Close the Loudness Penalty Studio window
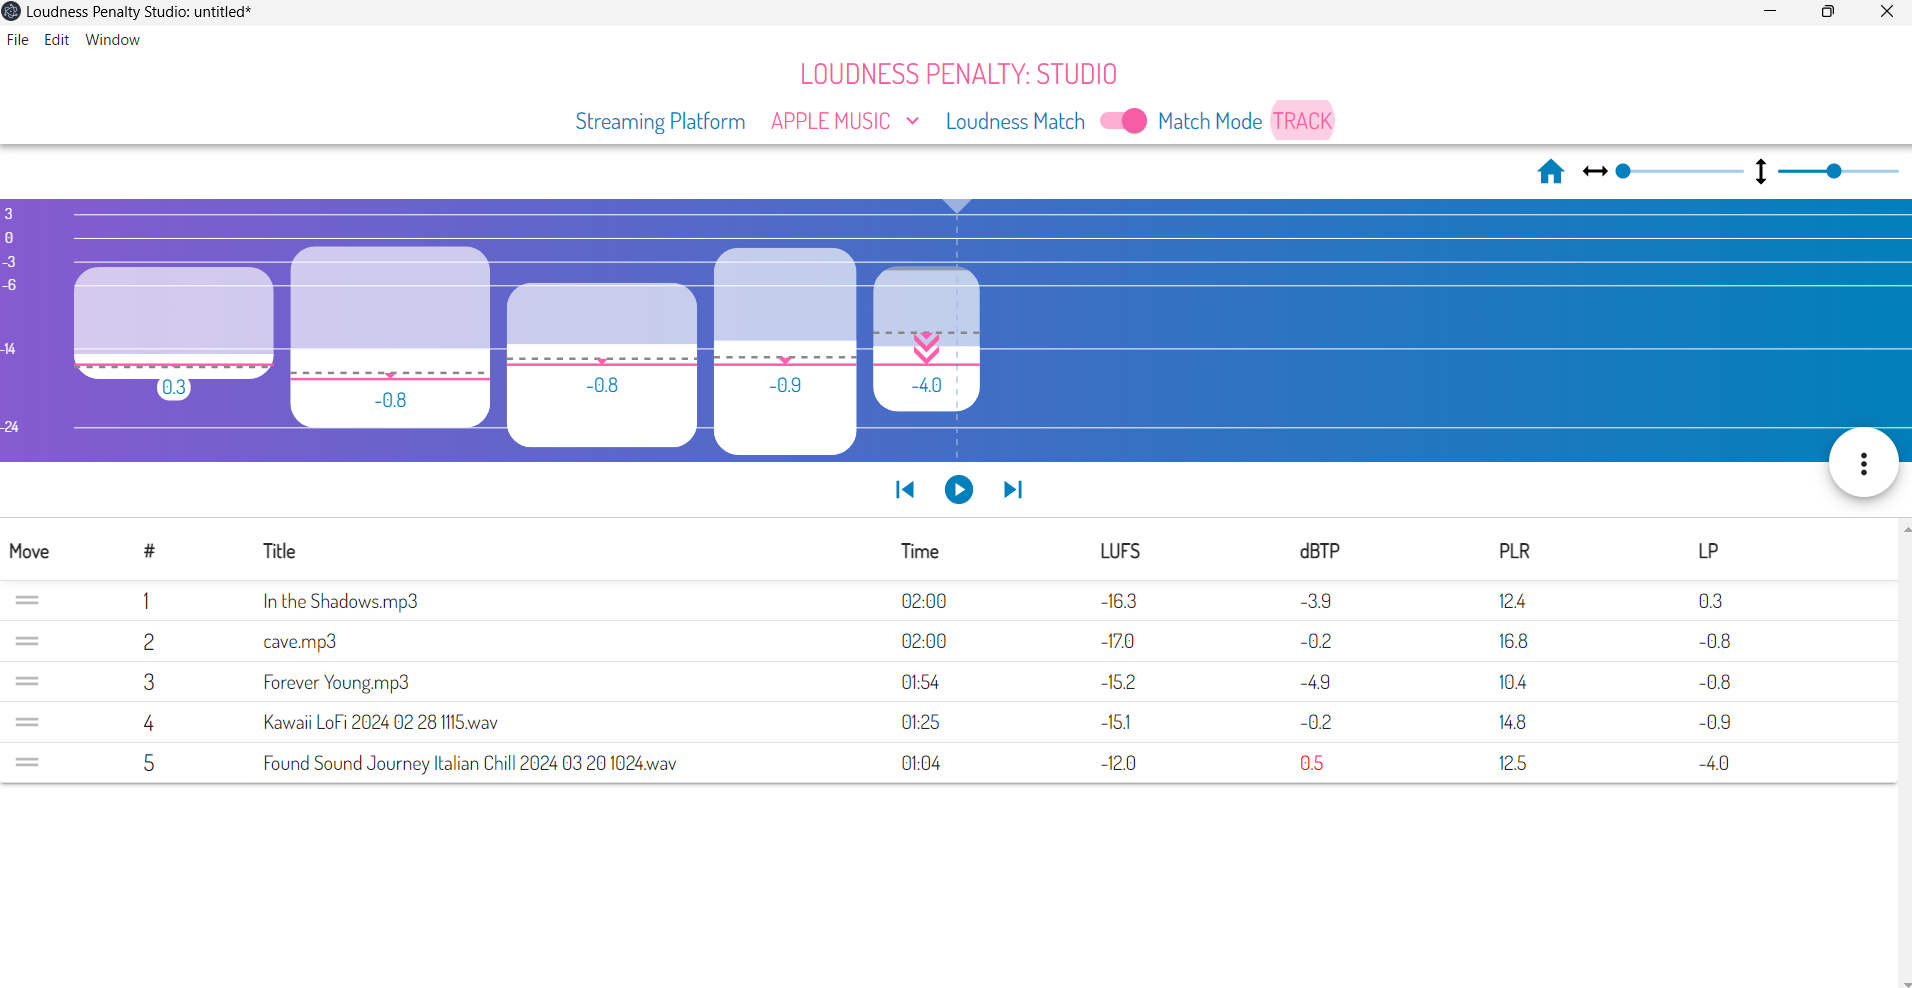 coord(1886,11)
